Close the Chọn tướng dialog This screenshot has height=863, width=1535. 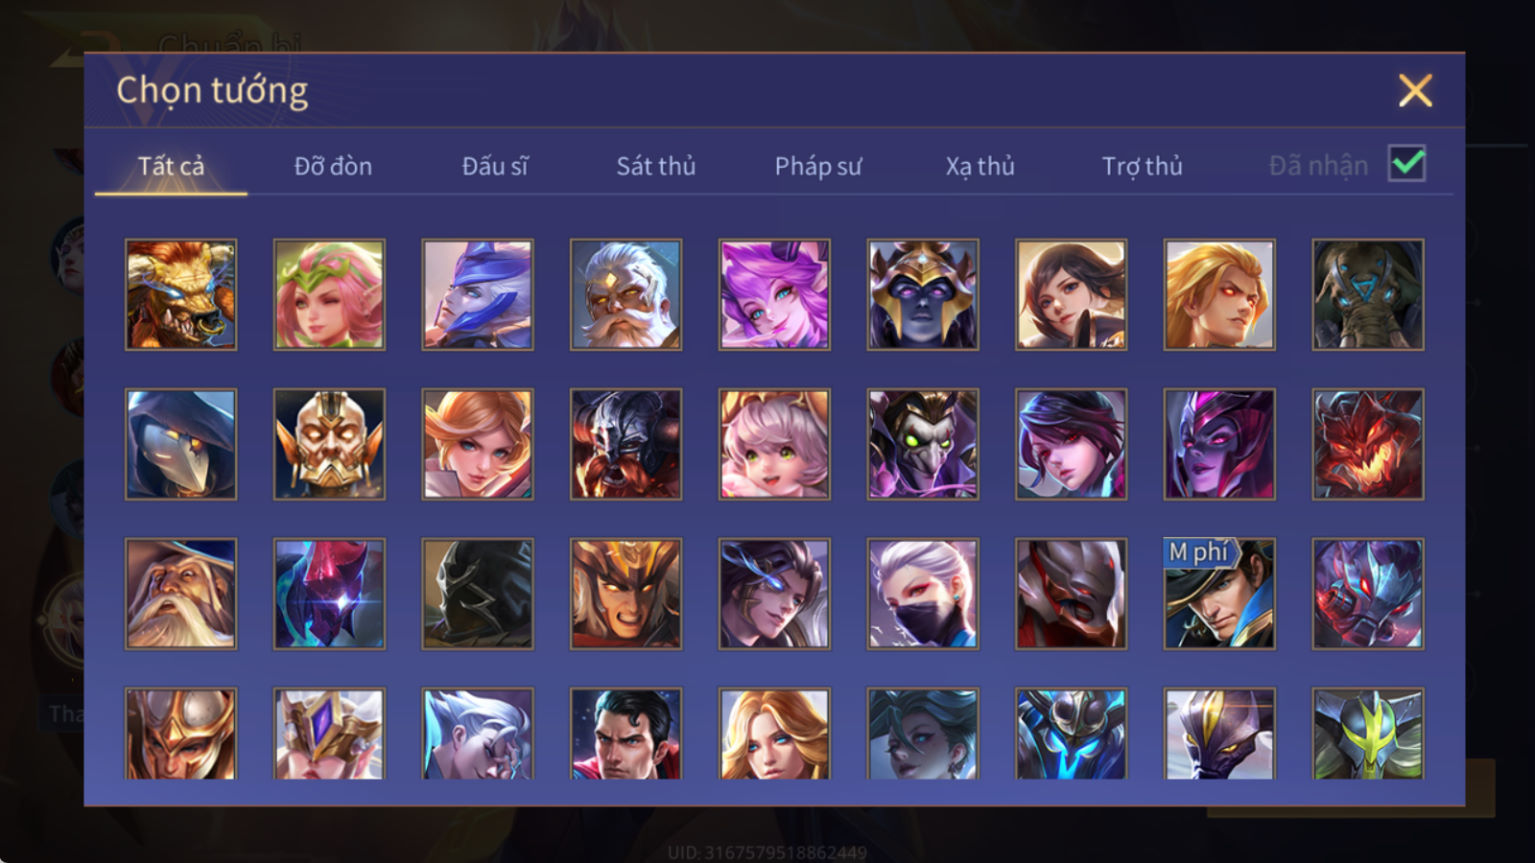(1415, 91)
